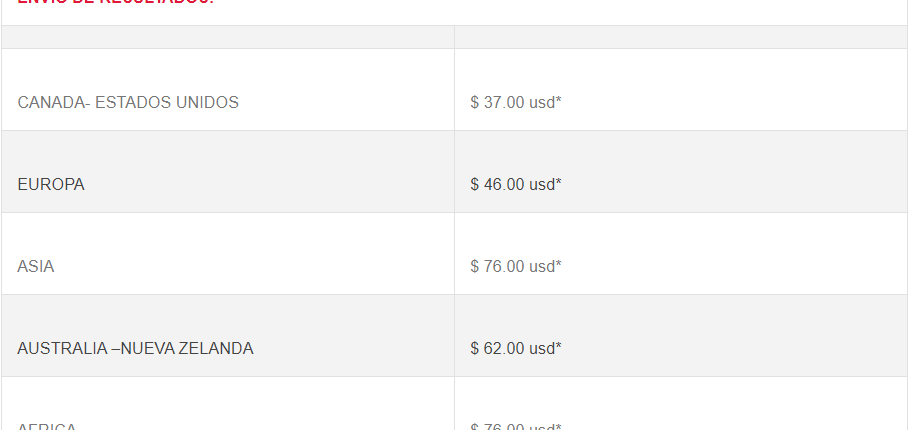Click the ASIA region label
908x430 pixels.
tap(36, 267)
